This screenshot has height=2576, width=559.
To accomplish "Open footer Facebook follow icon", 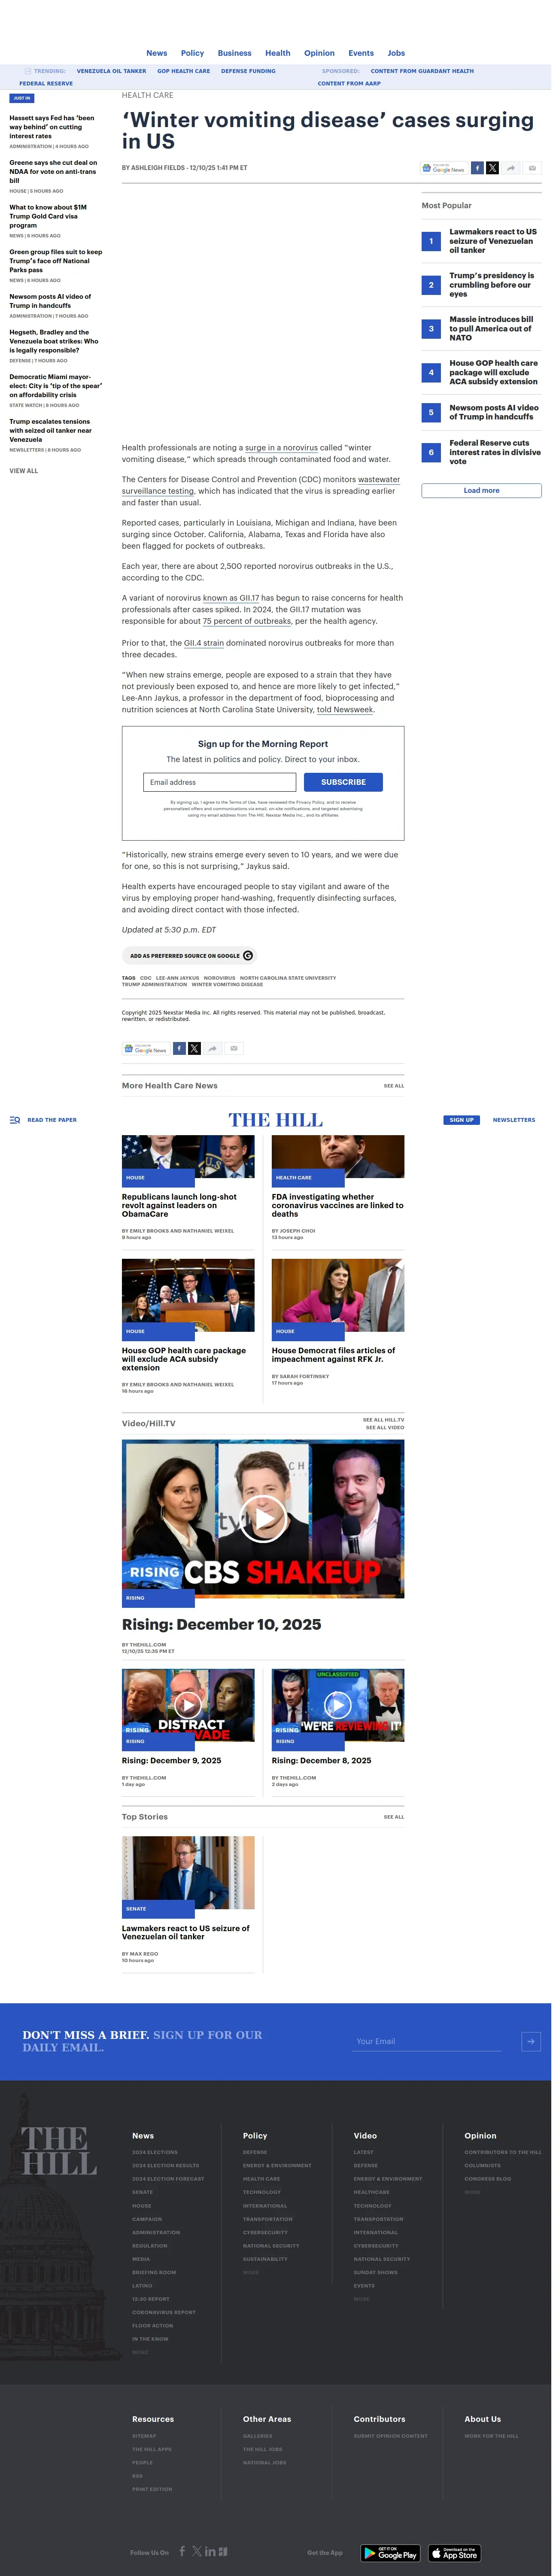I will [x=182, y=2552].
